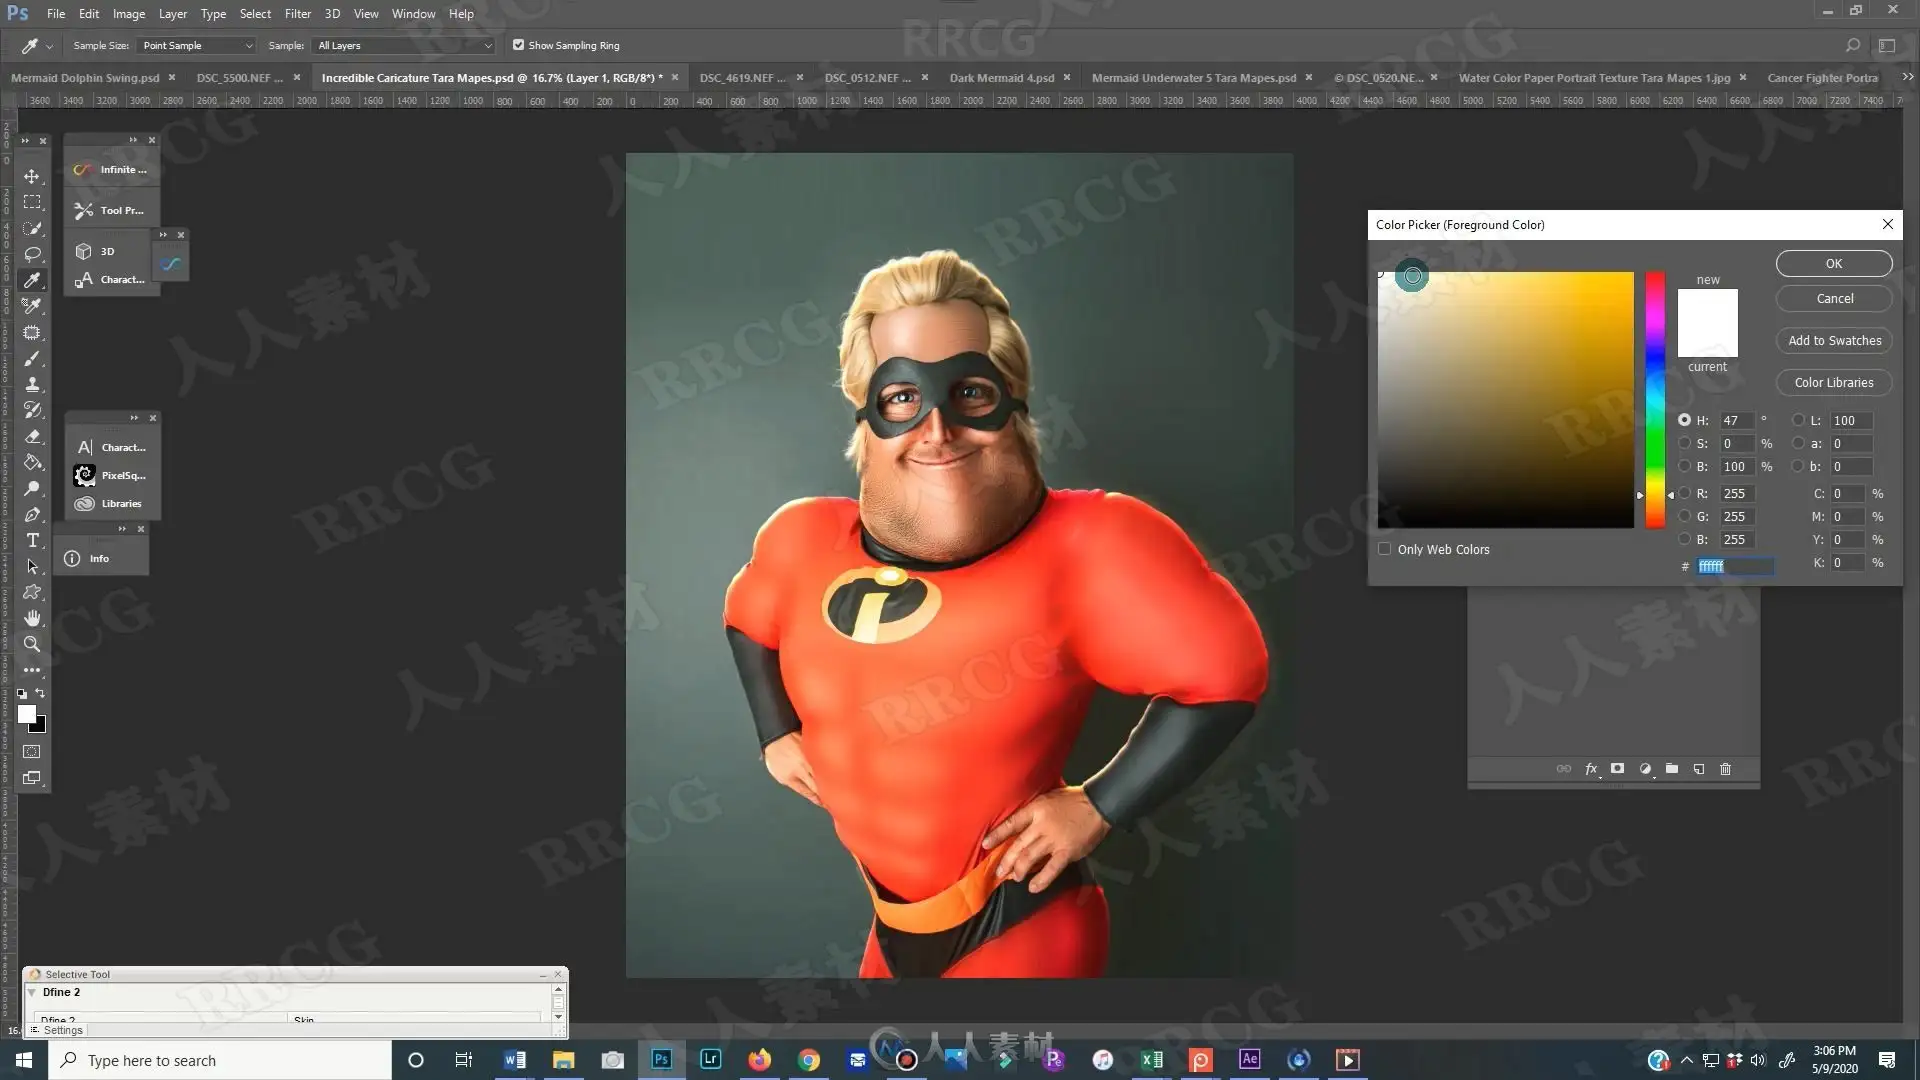
Task: Select the Eraser tool
Action: [x=32, y=436]
